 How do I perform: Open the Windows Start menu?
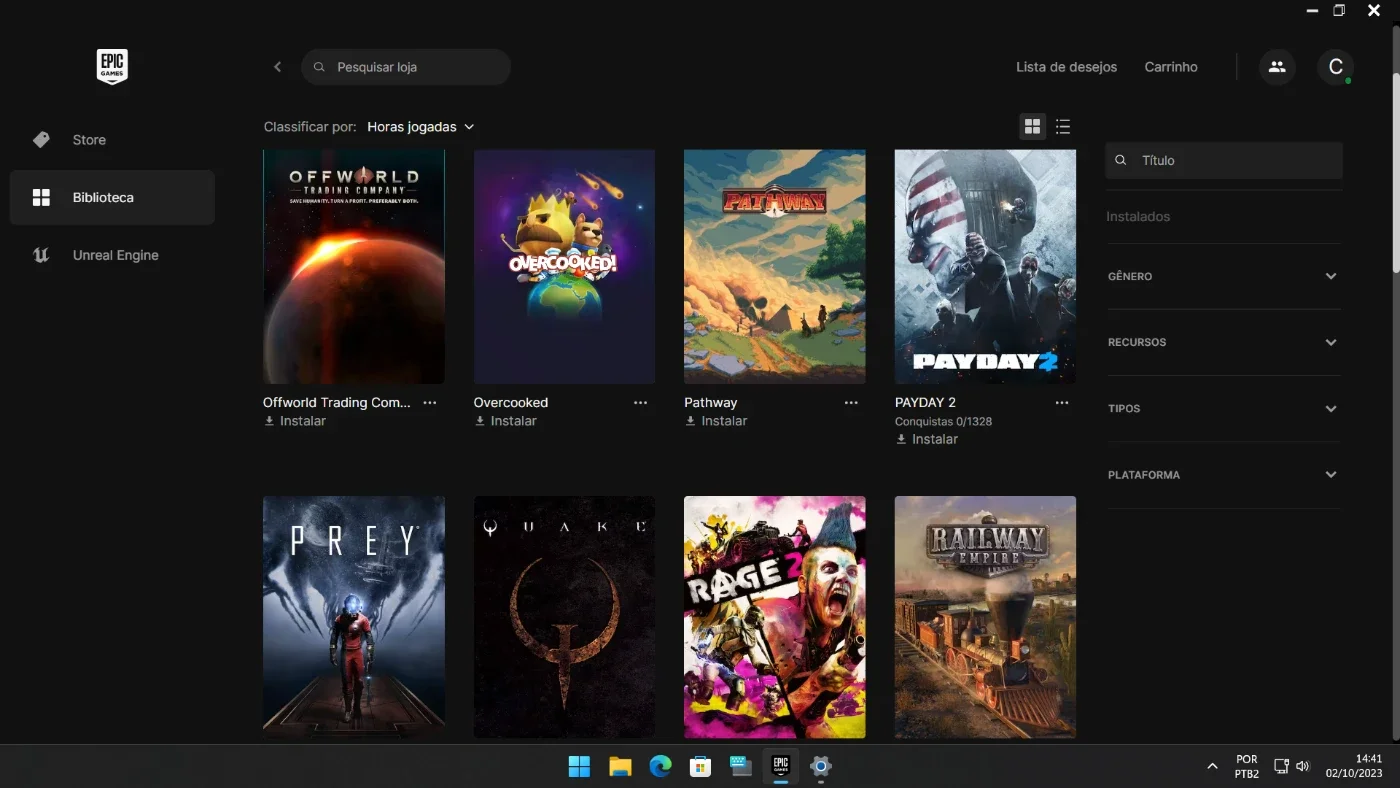pos(579,766)
